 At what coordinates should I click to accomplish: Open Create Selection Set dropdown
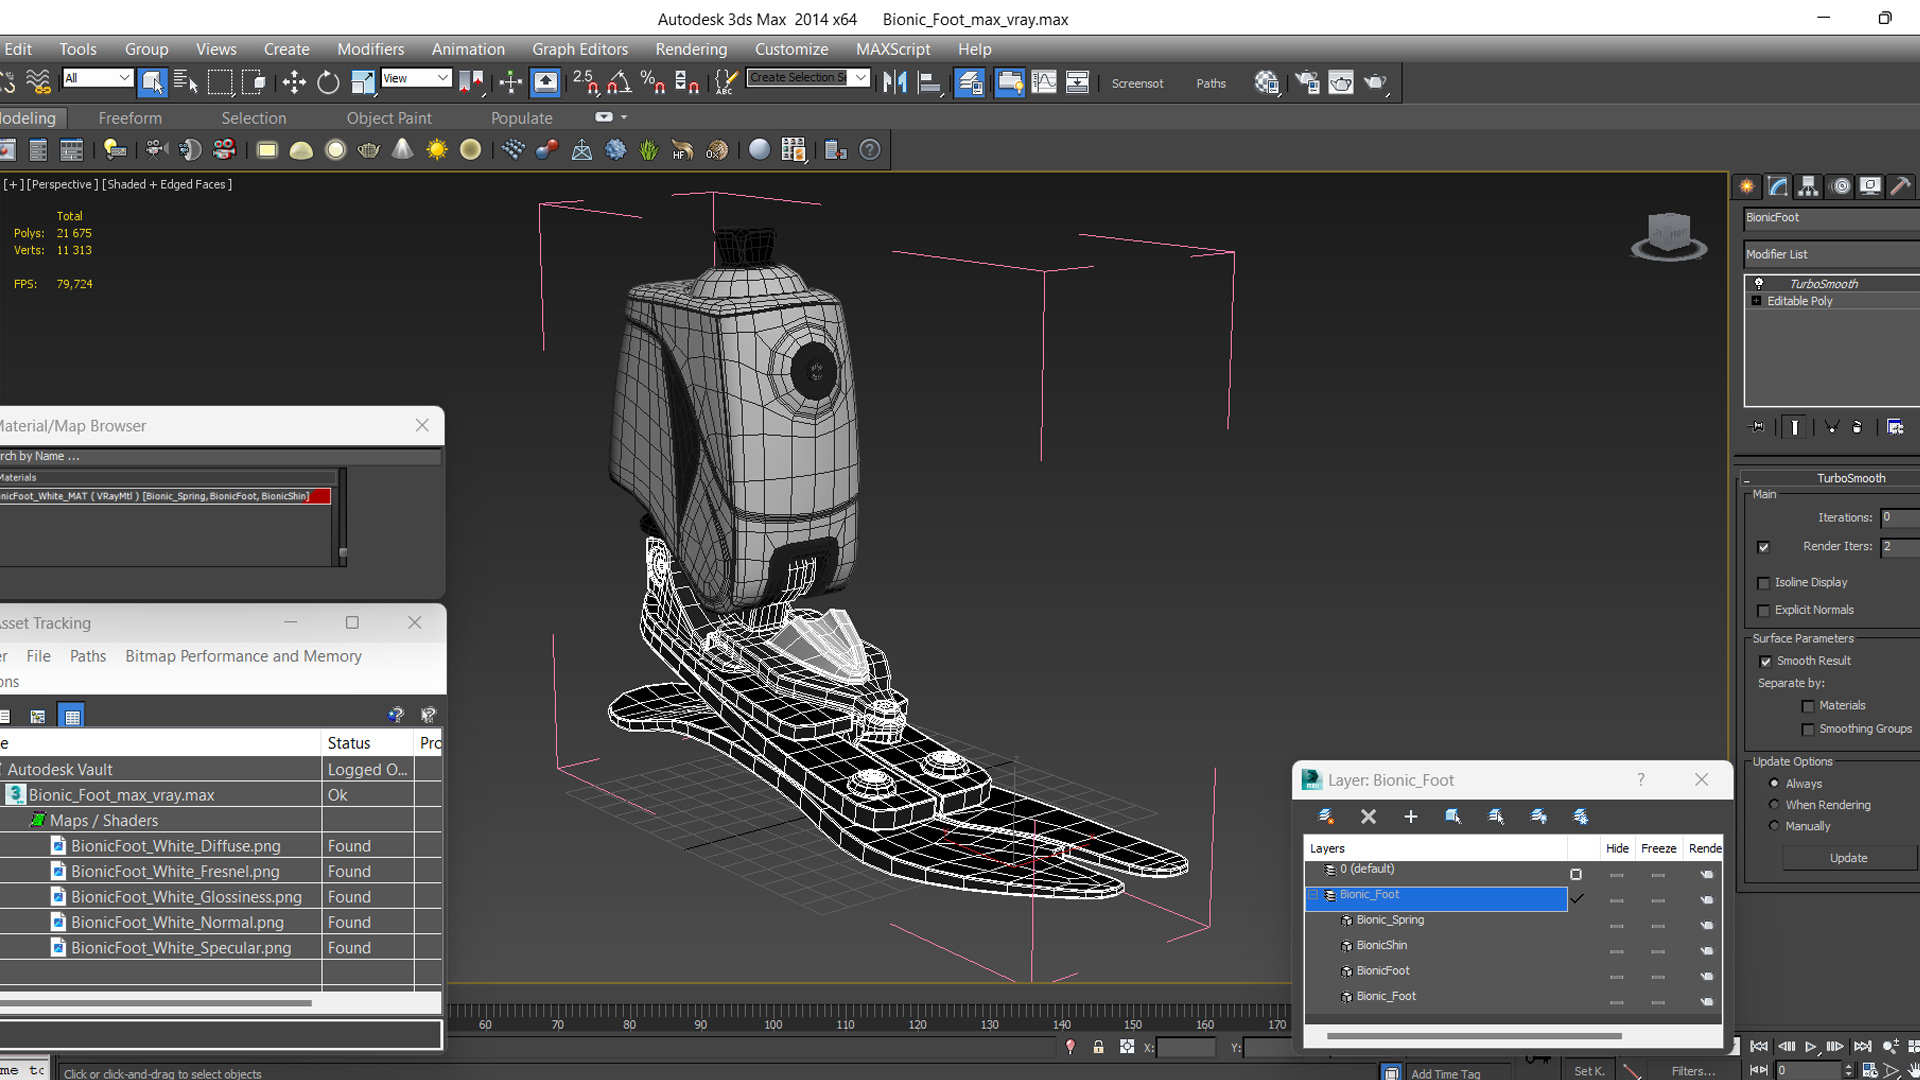point(860,78)
